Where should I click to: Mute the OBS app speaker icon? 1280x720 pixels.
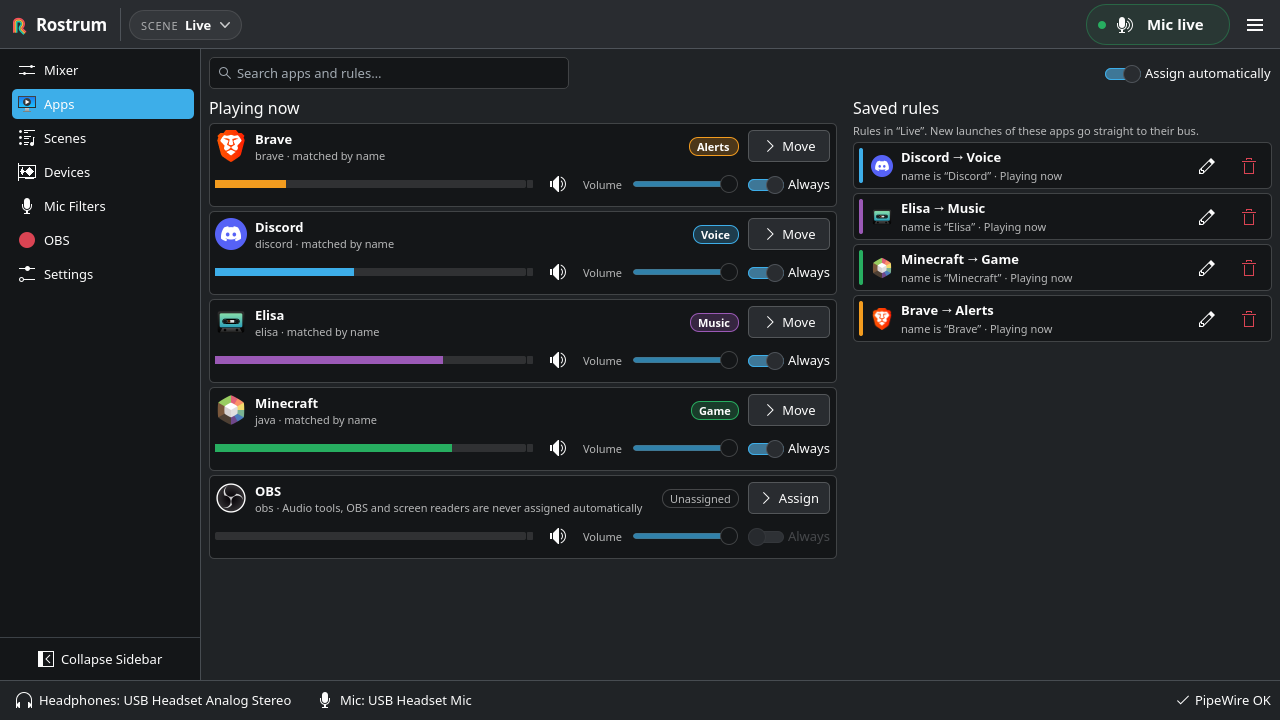point(558,536)
